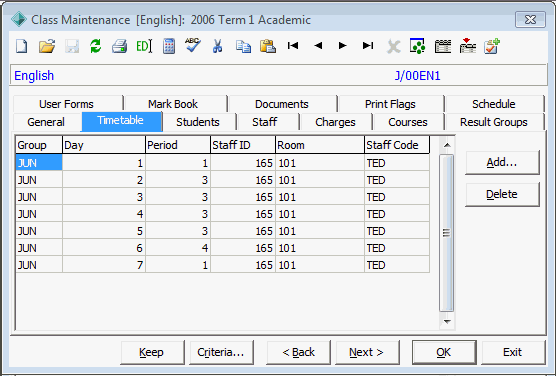Image resolution: width=556 pixels, height=376 pixels.
Task: Click the Staff Code column header
Action: coord(397,145)
